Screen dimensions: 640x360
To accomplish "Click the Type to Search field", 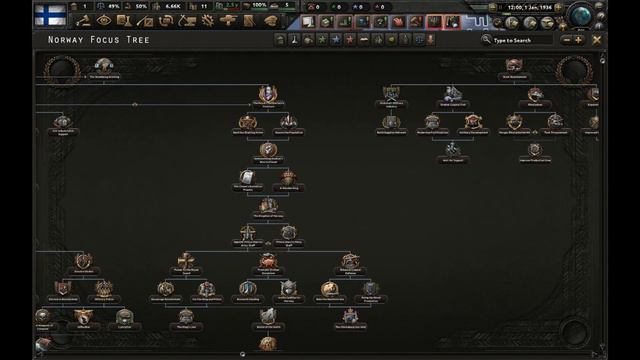I will 517,40.
